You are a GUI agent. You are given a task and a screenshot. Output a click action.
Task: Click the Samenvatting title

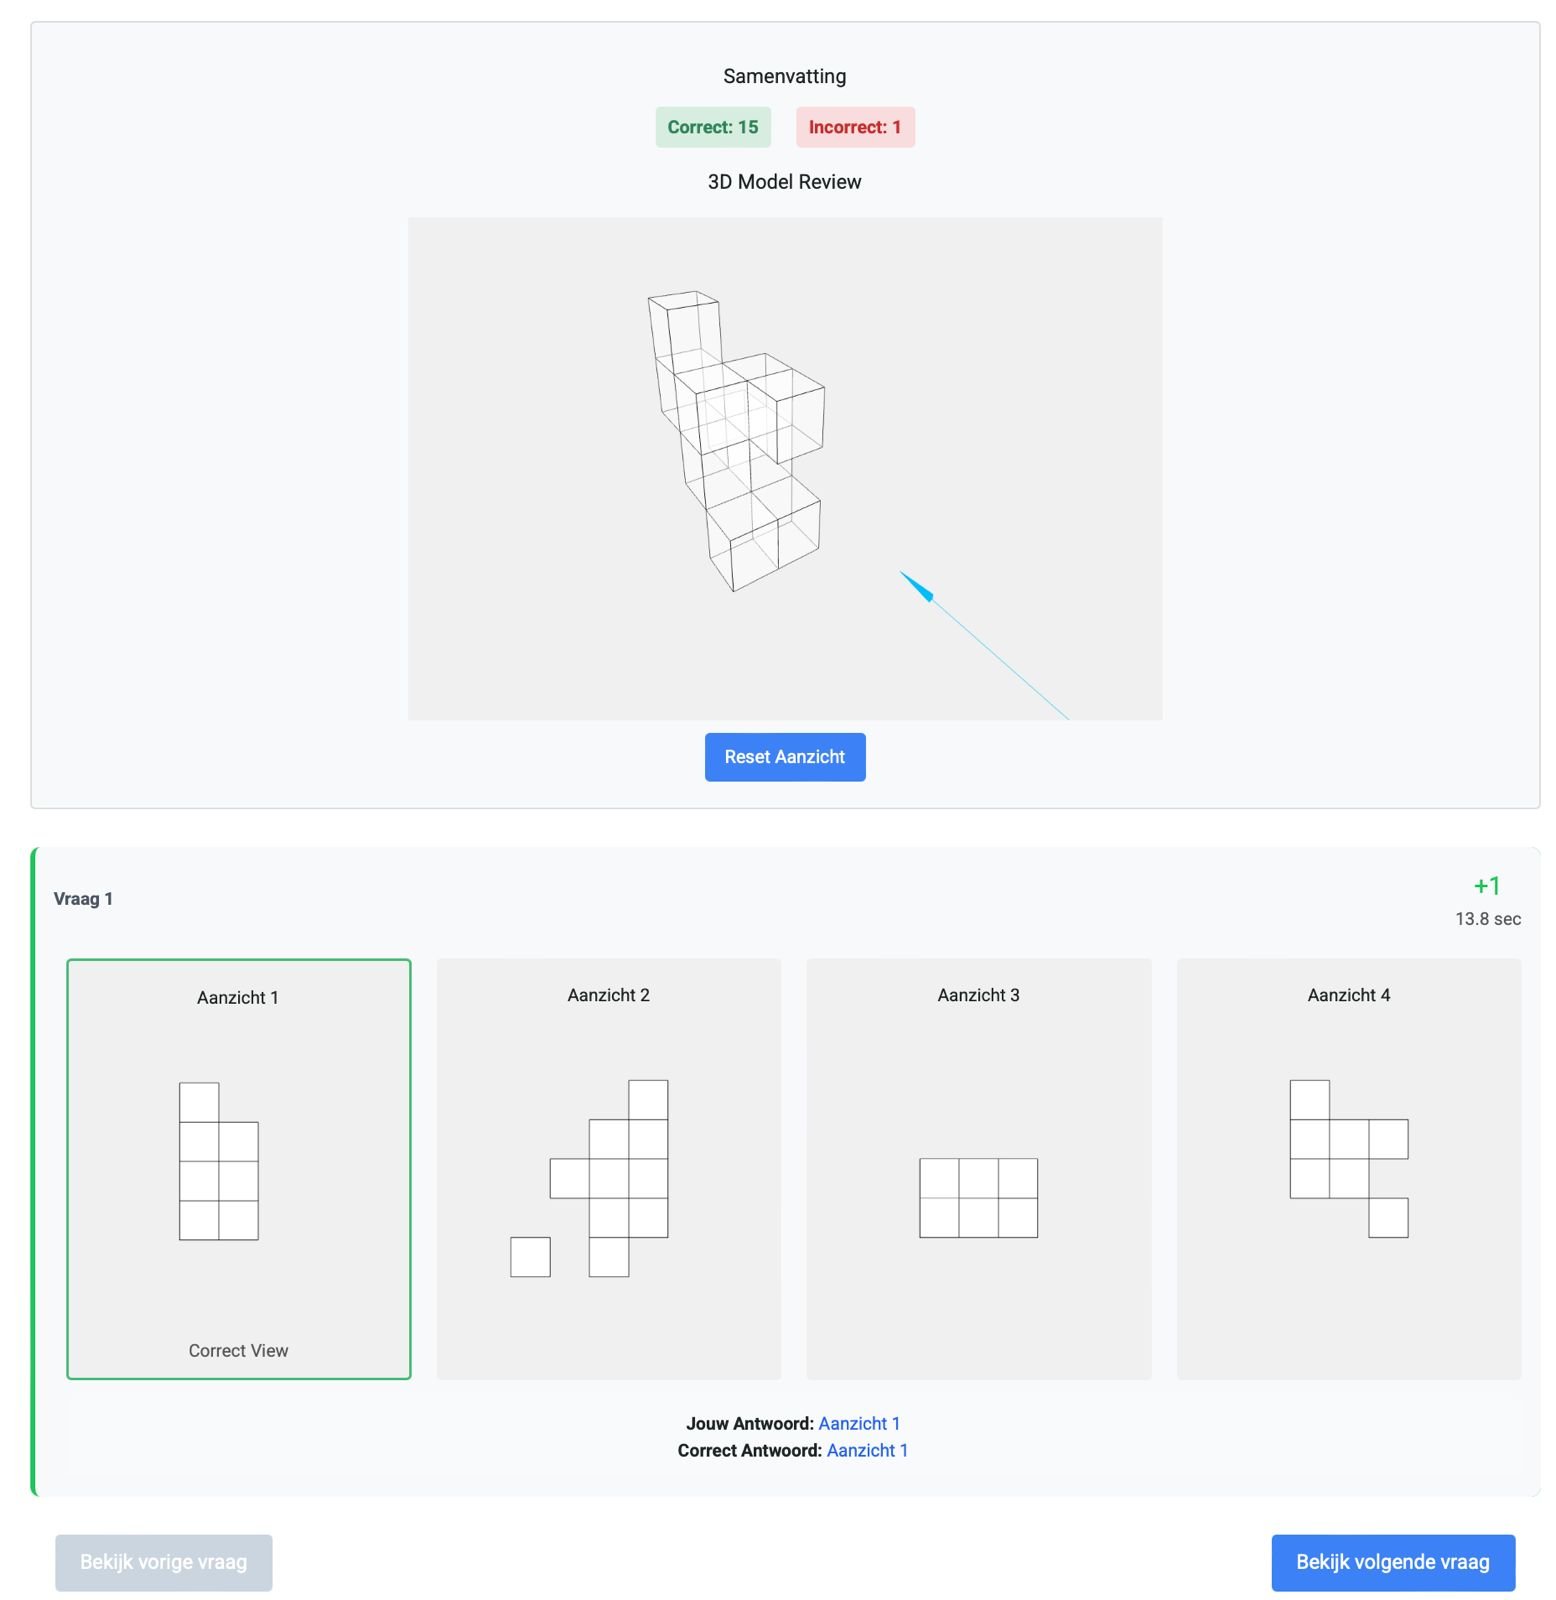(784, 76)
